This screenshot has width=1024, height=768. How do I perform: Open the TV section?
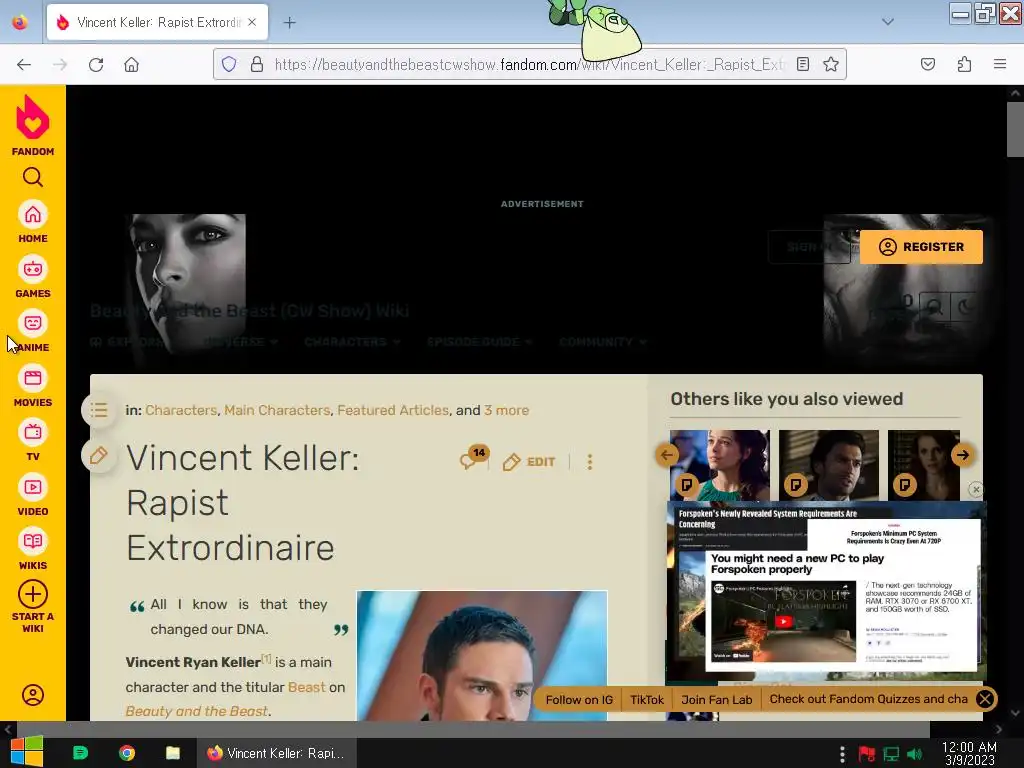(x=33, y=440)
